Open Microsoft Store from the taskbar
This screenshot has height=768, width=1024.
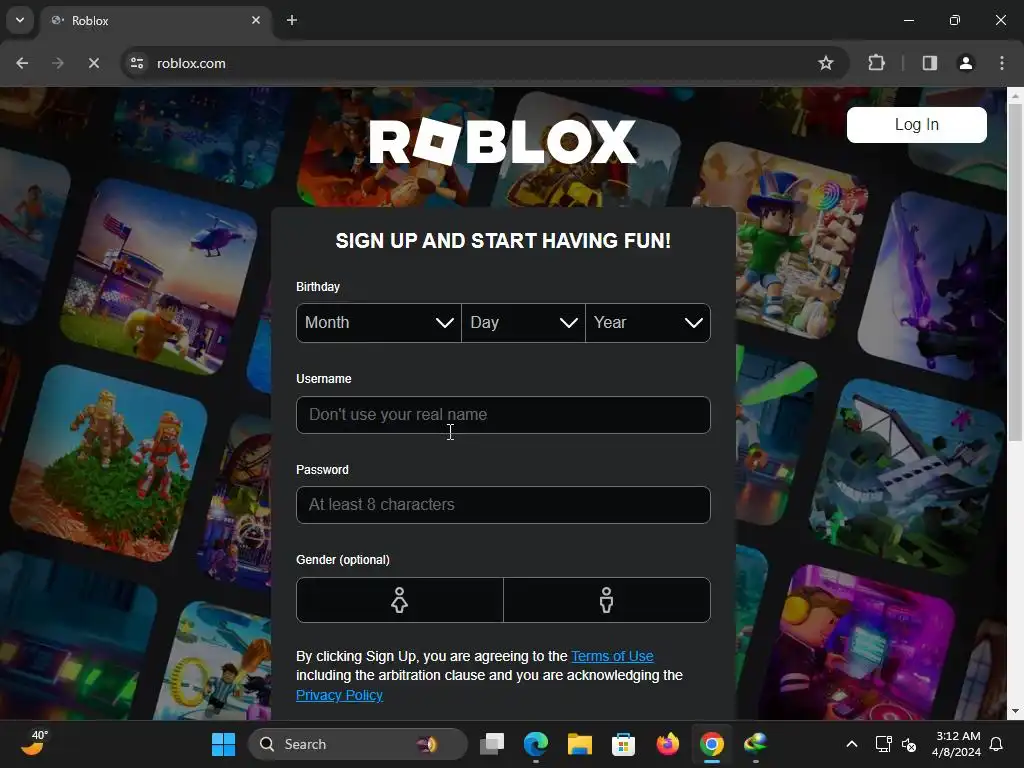click(623, 744)
